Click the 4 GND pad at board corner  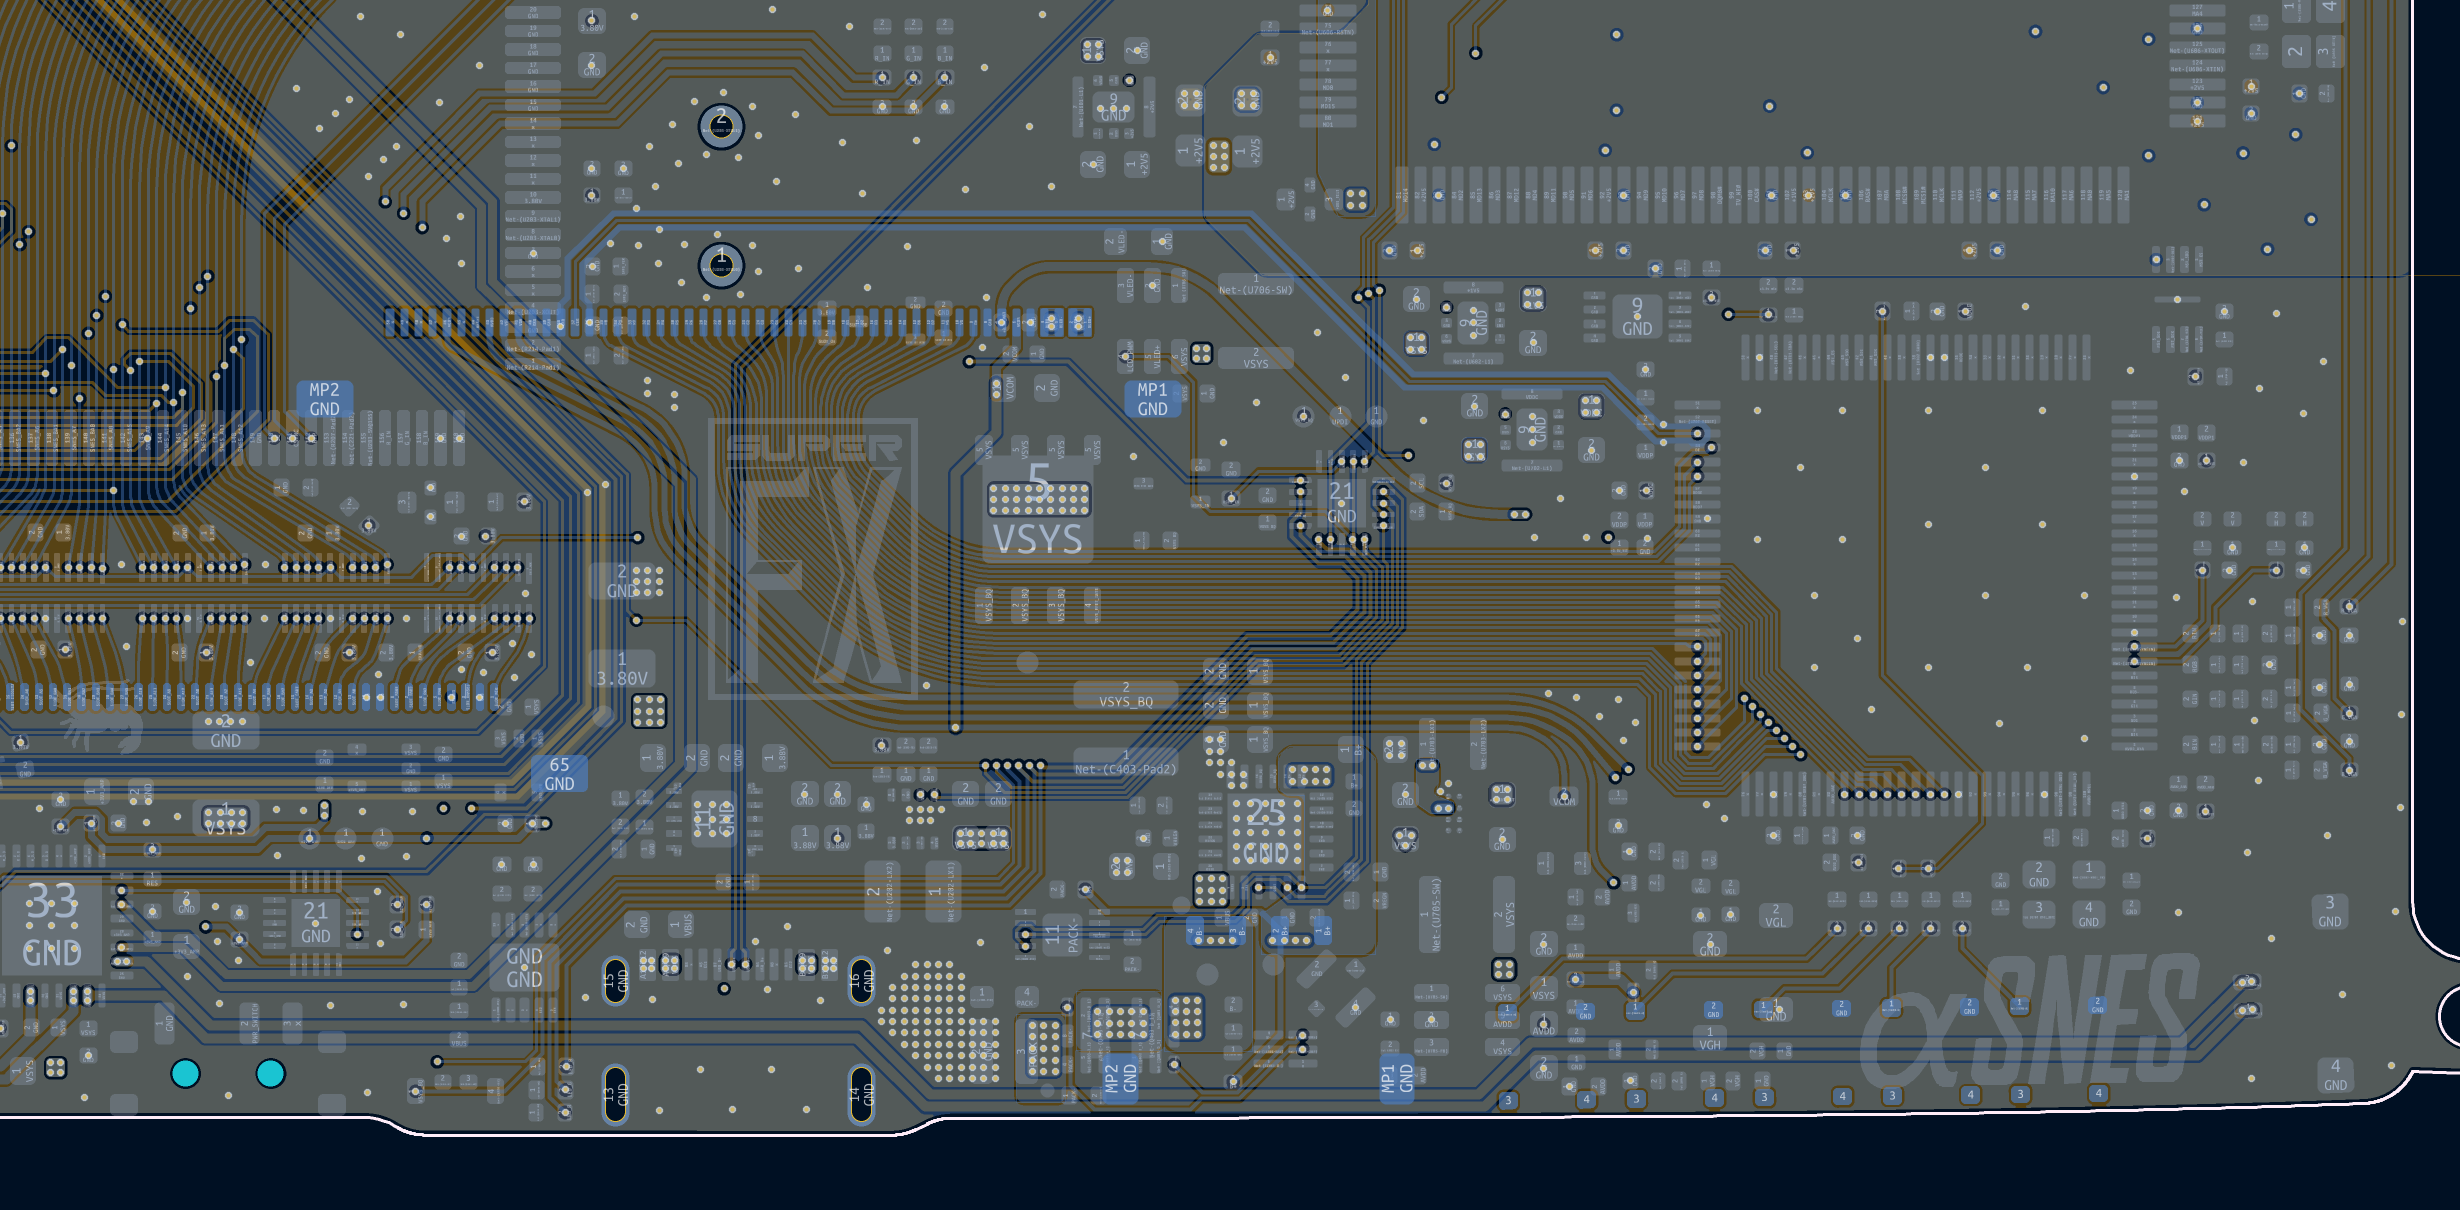point(2335,1075)
